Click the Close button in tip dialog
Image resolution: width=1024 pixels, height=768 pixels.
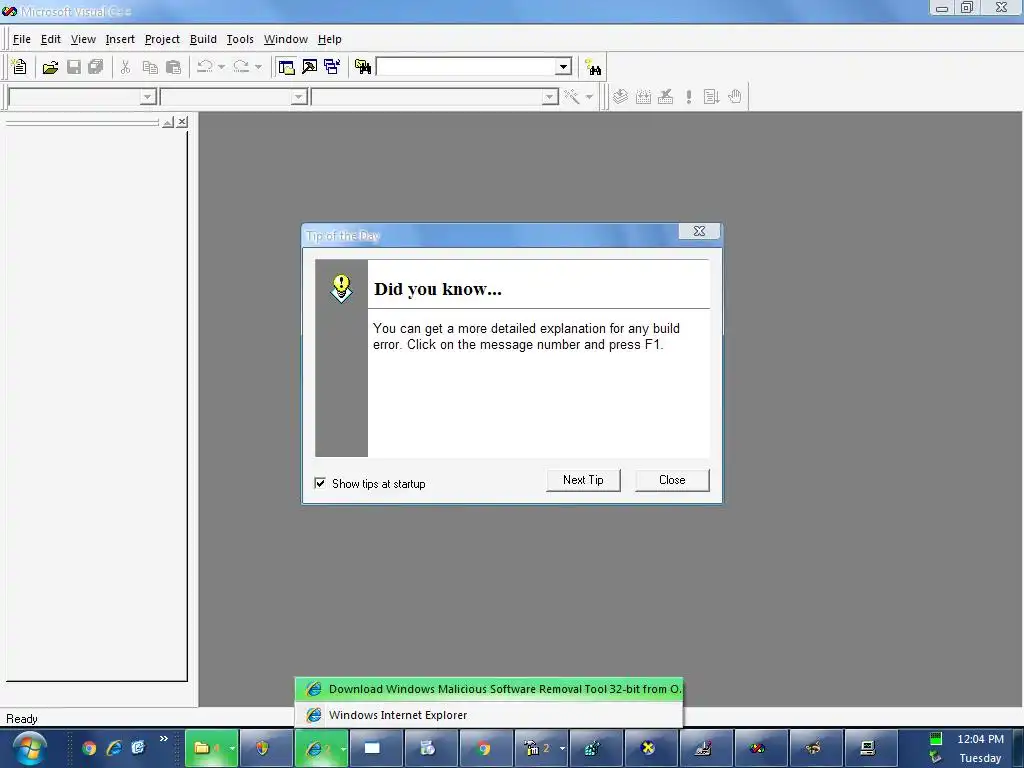click(x=672, y=480)
